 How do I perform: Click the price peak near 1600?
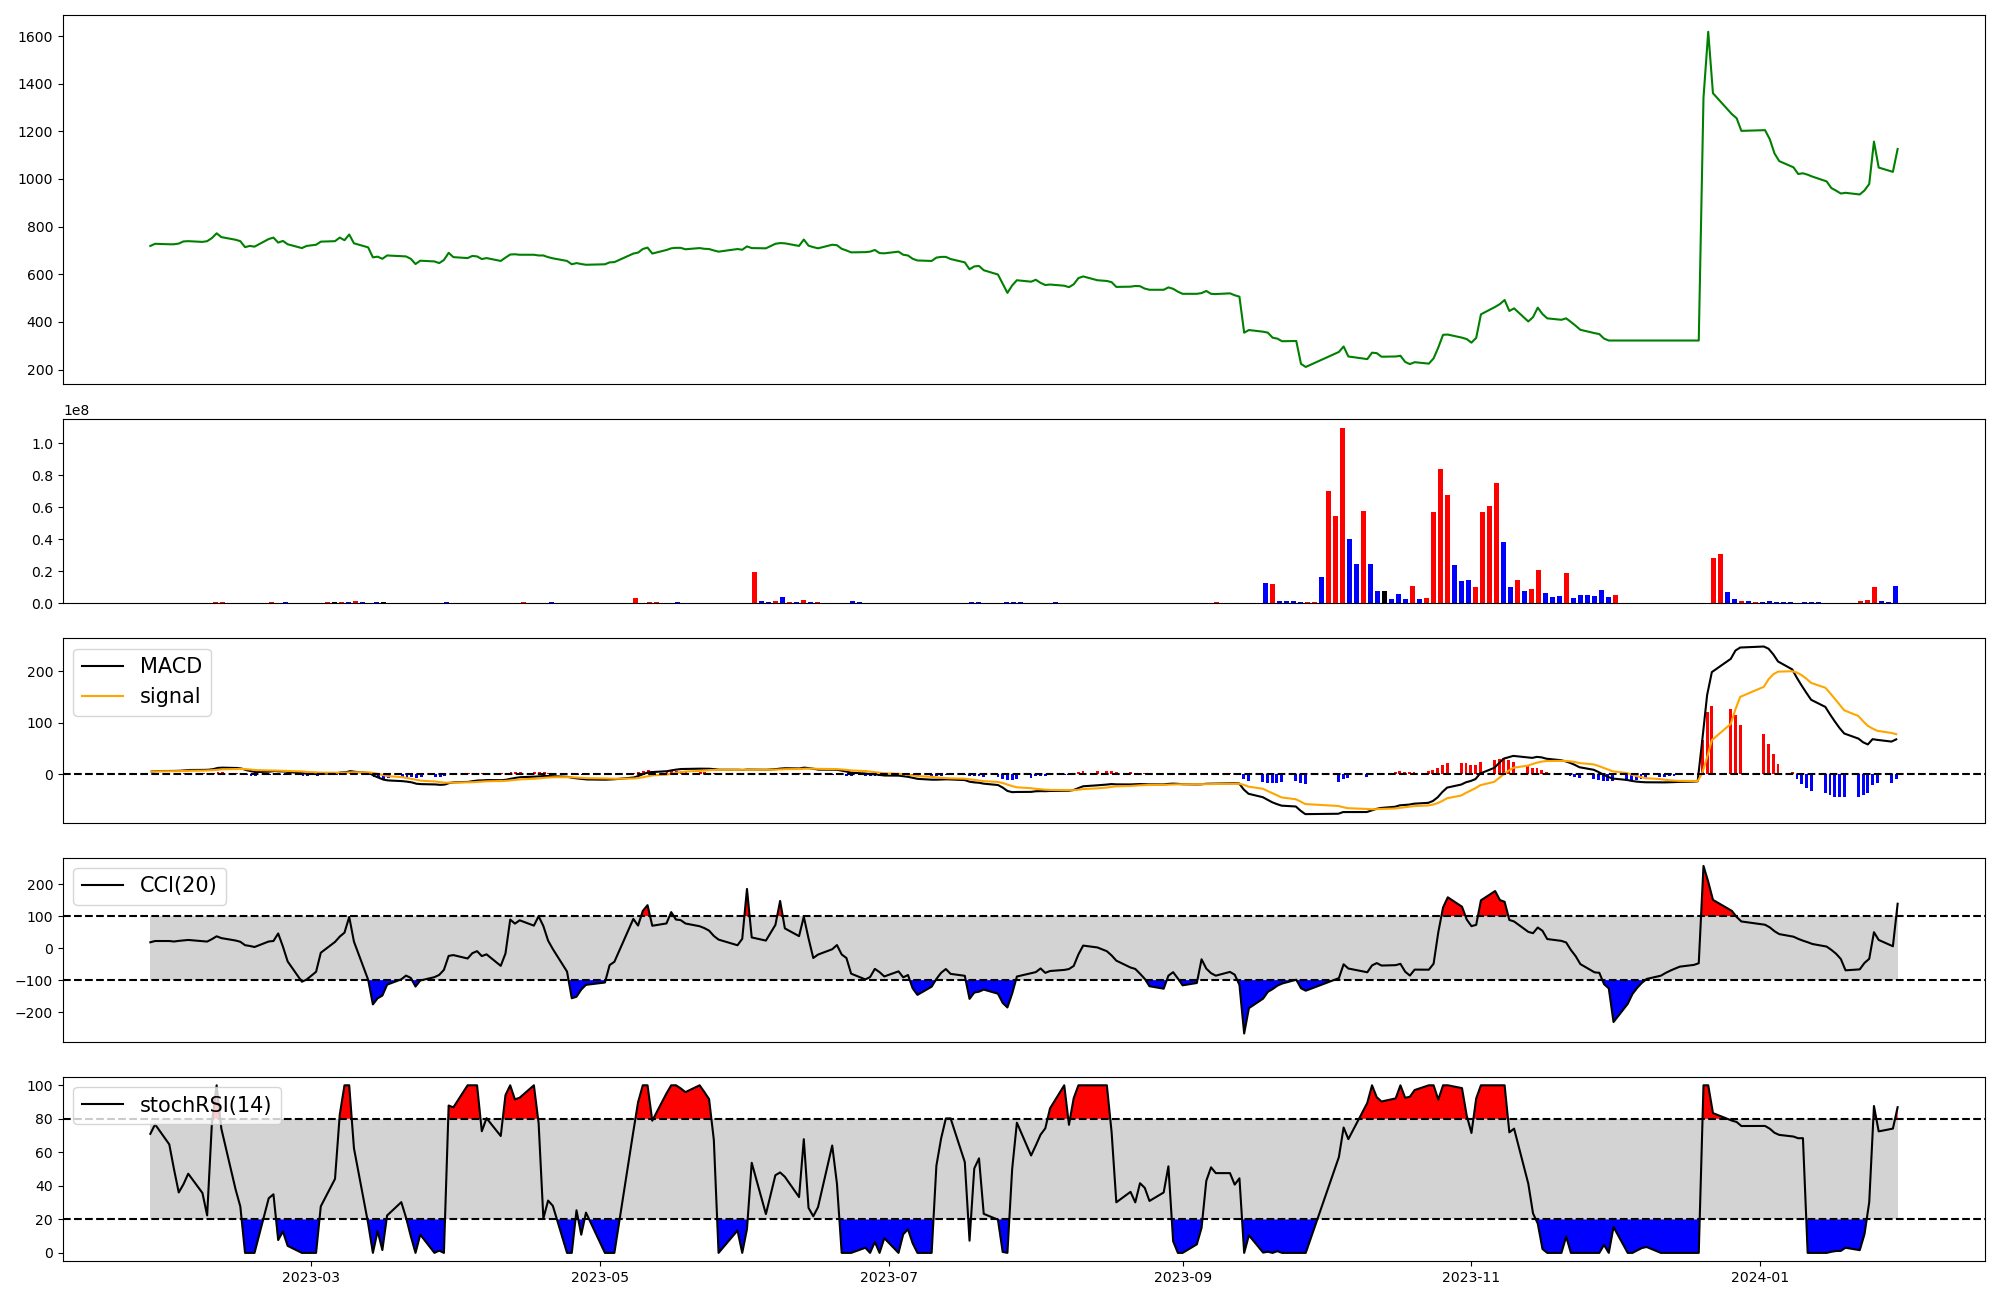pos(1708,32)
